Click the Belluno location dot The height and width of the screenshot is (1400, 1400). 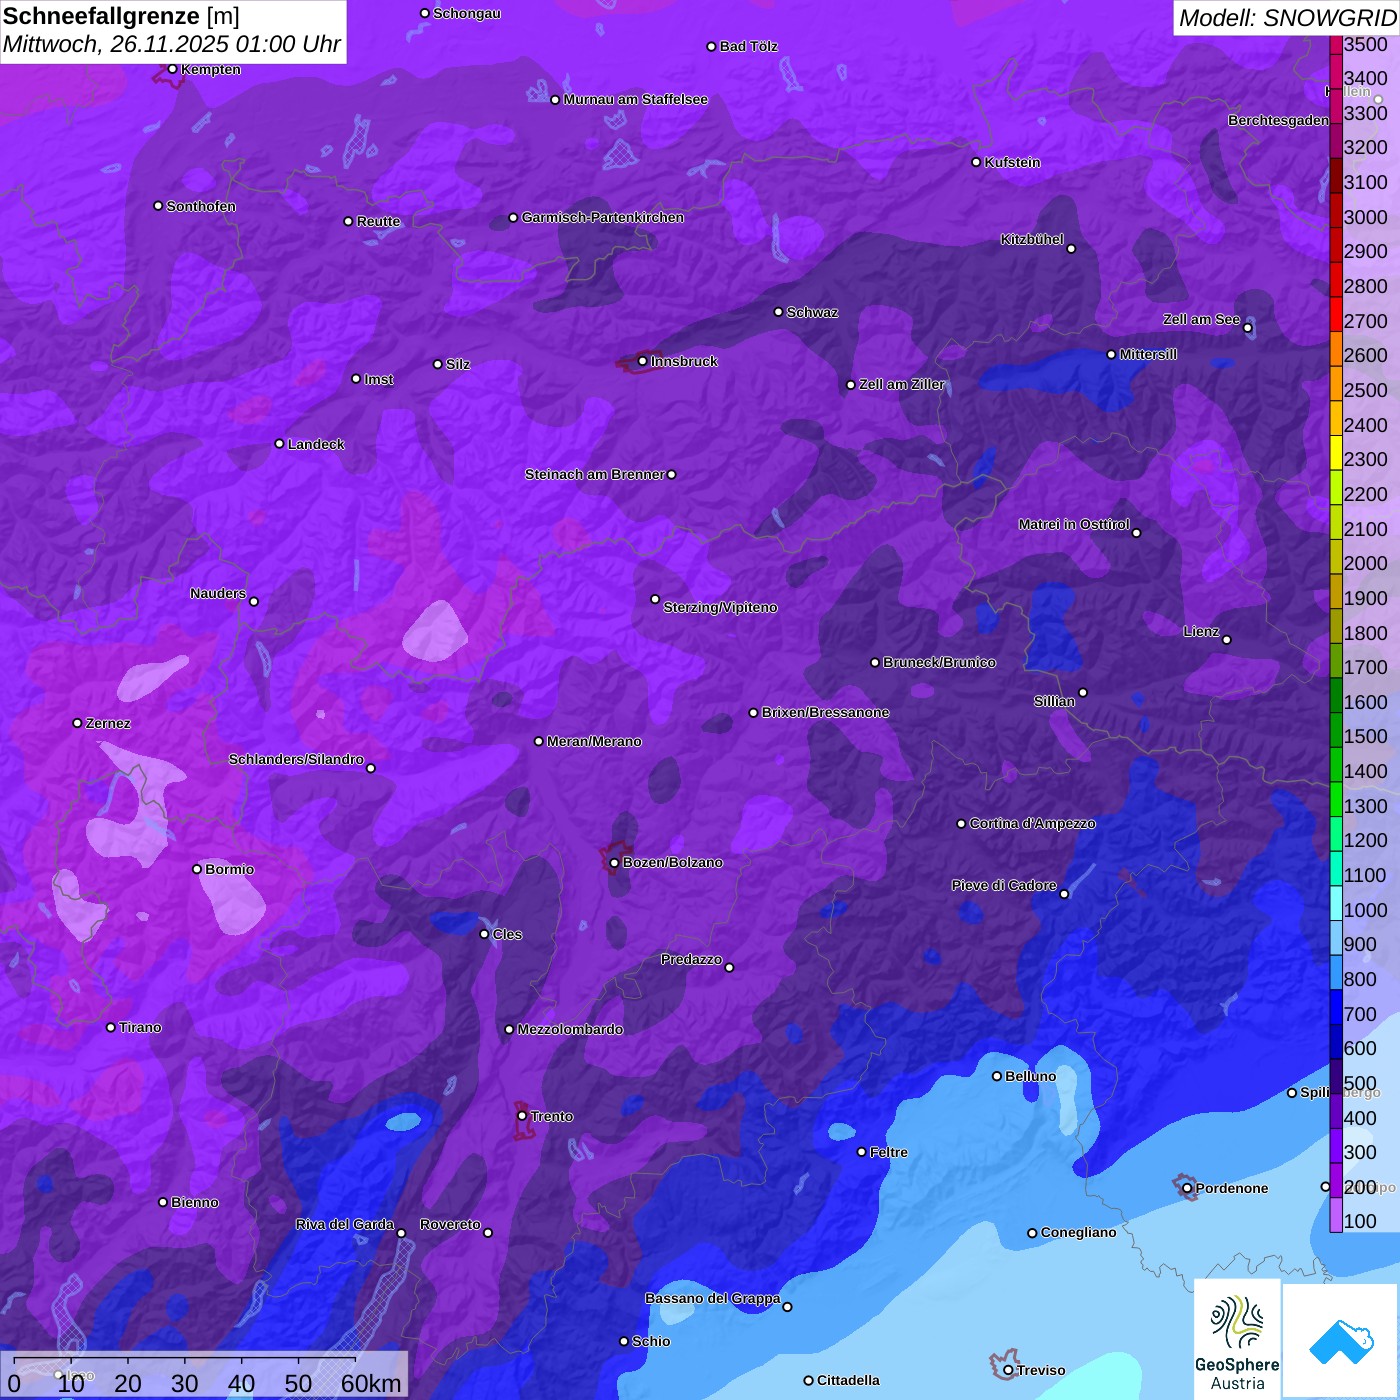click(x=996, y=1076)
